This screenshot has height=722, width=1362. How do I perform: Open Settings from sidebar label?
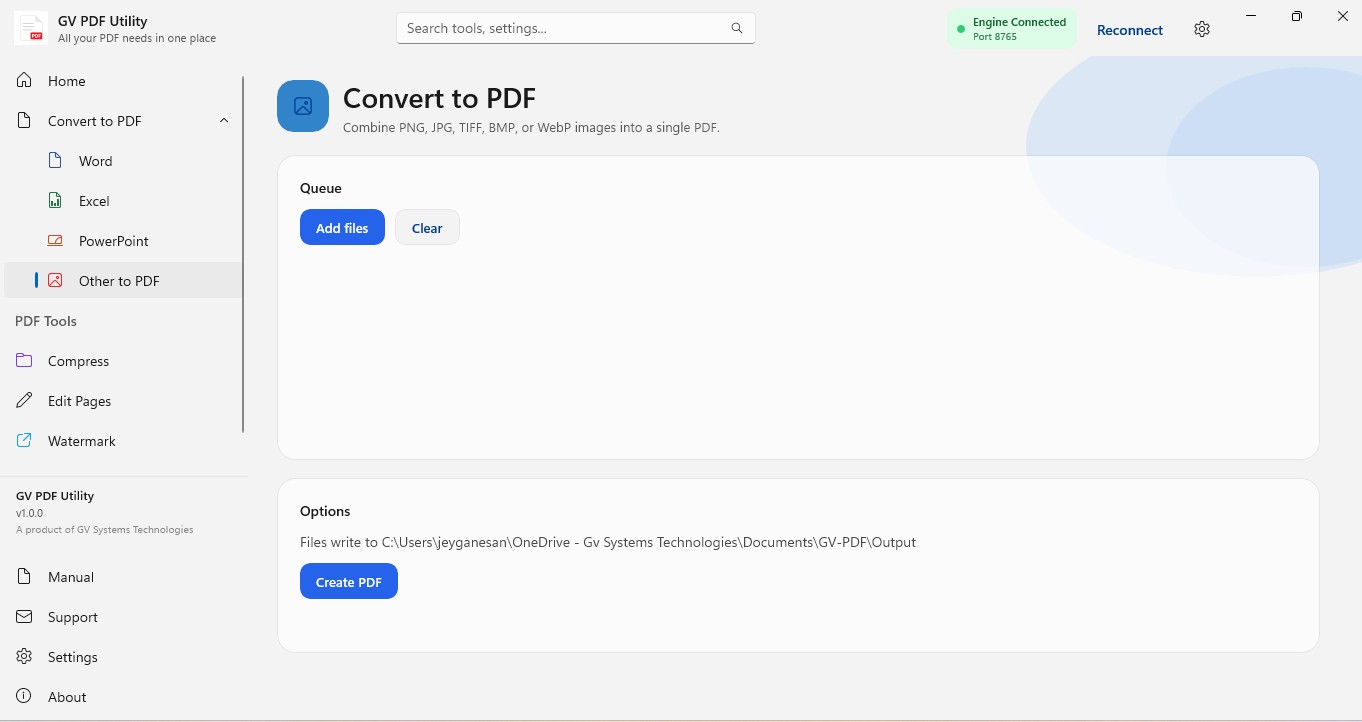[x=73, y=657]
